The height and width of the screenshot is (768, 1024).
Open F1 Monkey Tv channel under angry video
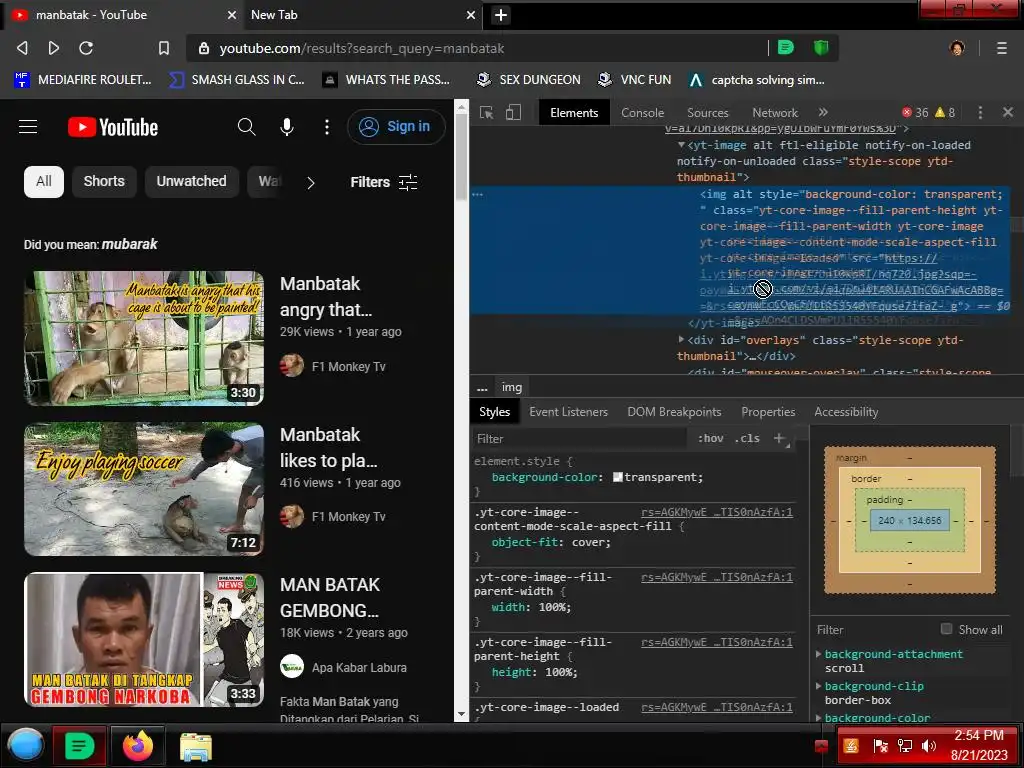click(x=348, y=366)
